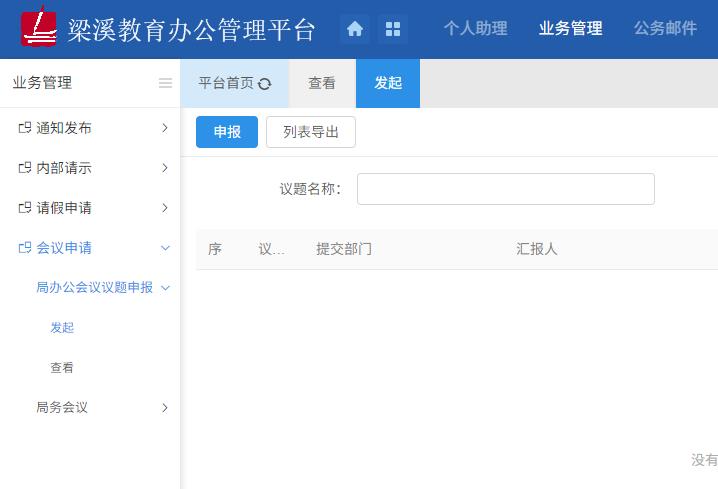Open 局办公会议议题申报 sidebar item

coord(94,288)
